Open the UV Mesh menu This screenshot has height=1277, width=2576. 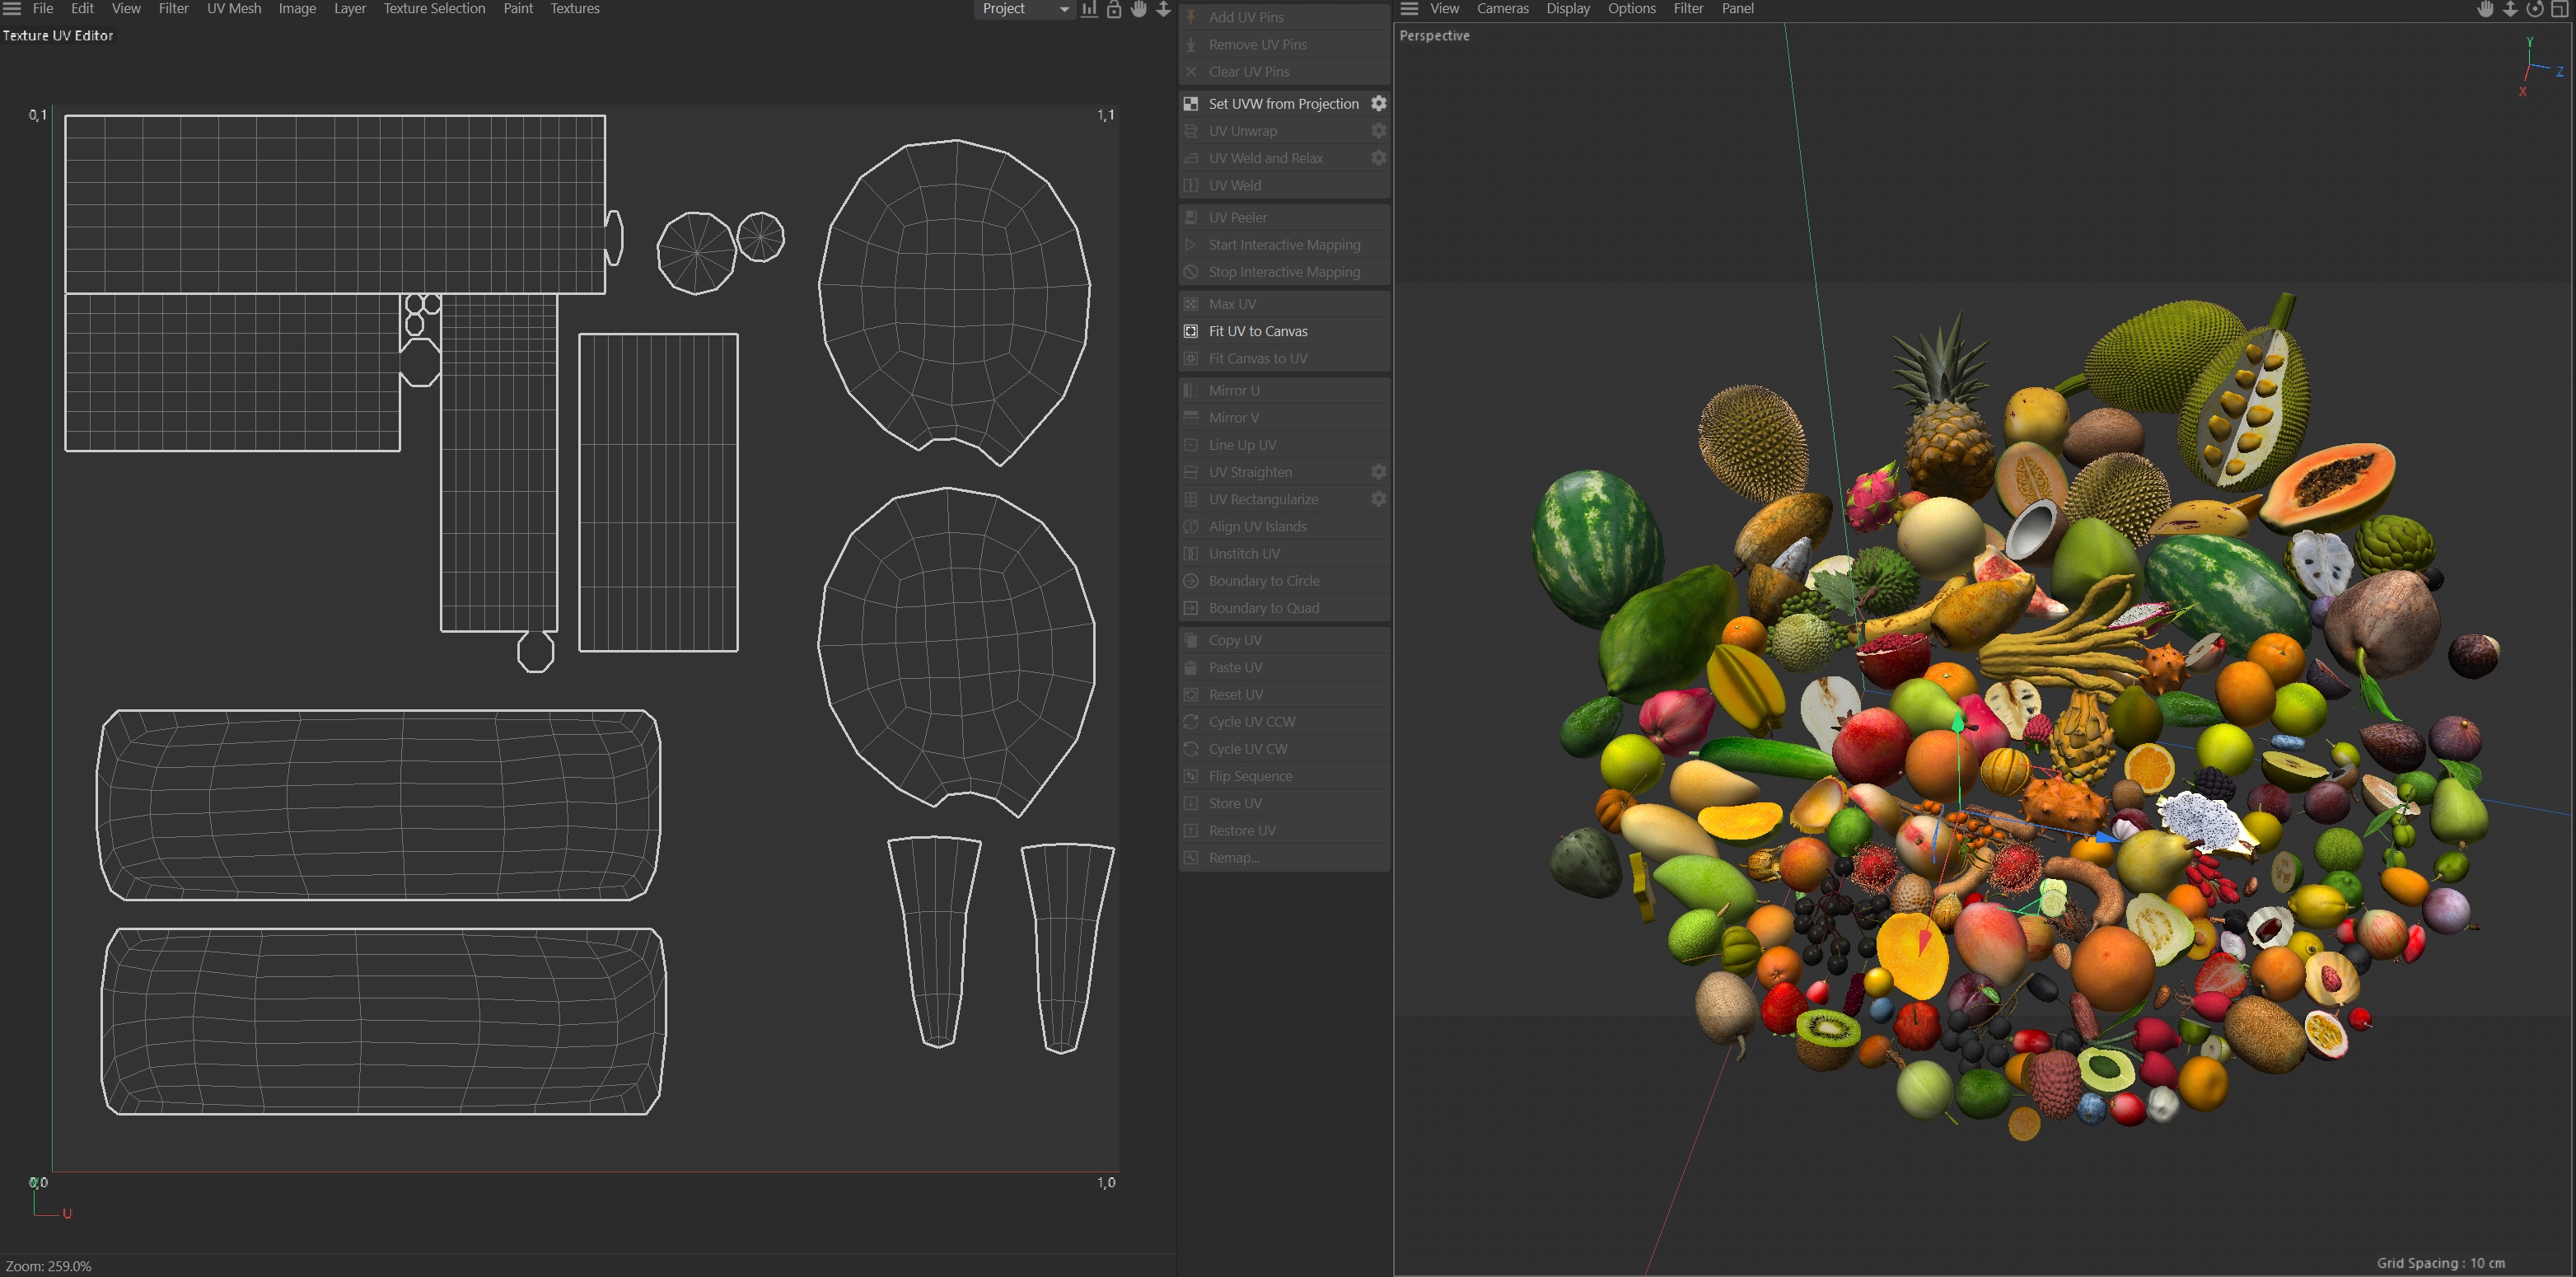pos(233,9)
